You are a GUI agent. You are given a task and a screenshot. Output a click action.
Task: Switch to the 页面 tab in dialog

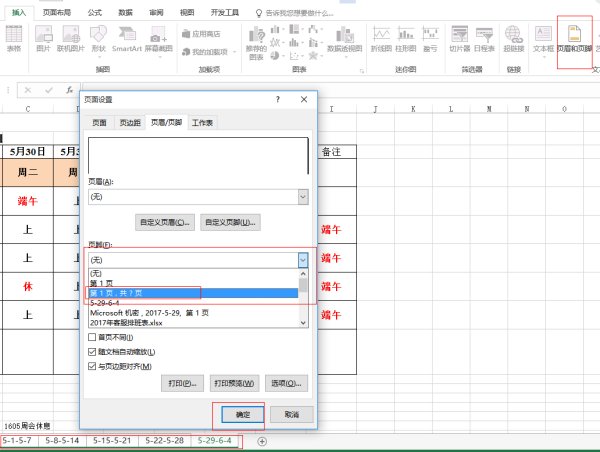point(99,123)
